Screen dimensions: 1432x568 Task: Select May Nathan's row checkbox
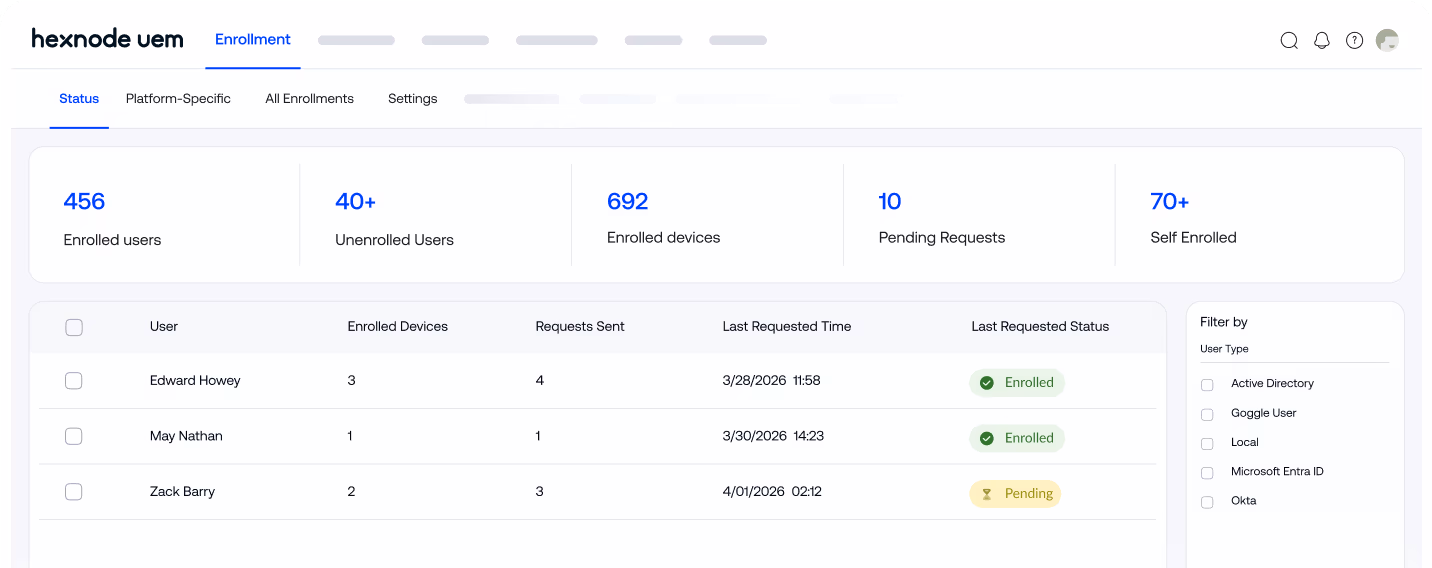click(73, 436)
